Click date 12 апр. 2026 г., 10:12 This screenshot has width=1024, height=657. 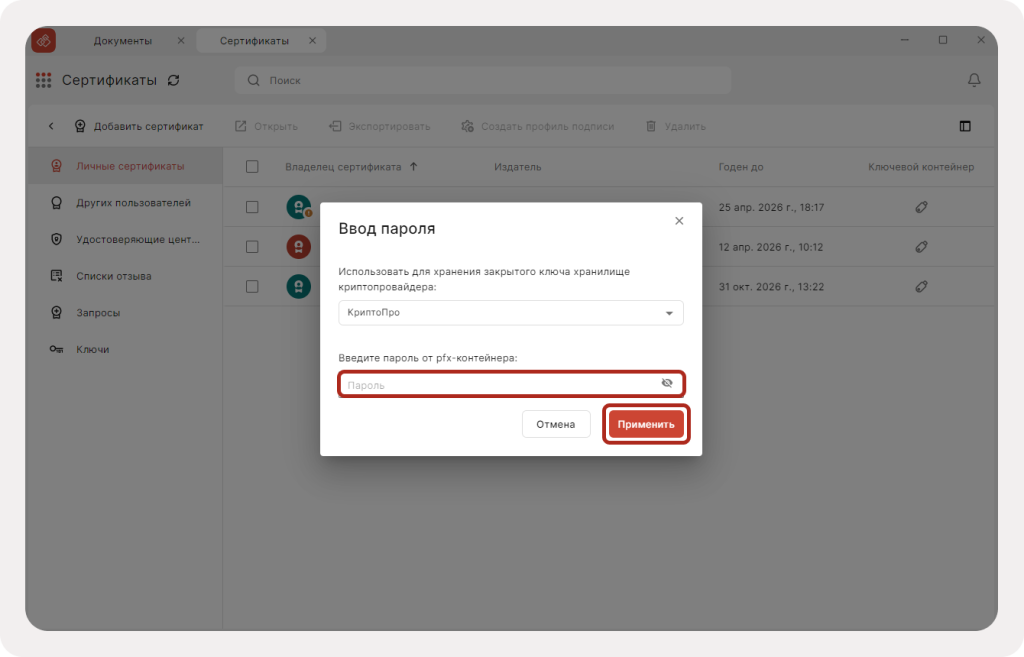click(771, 247)
